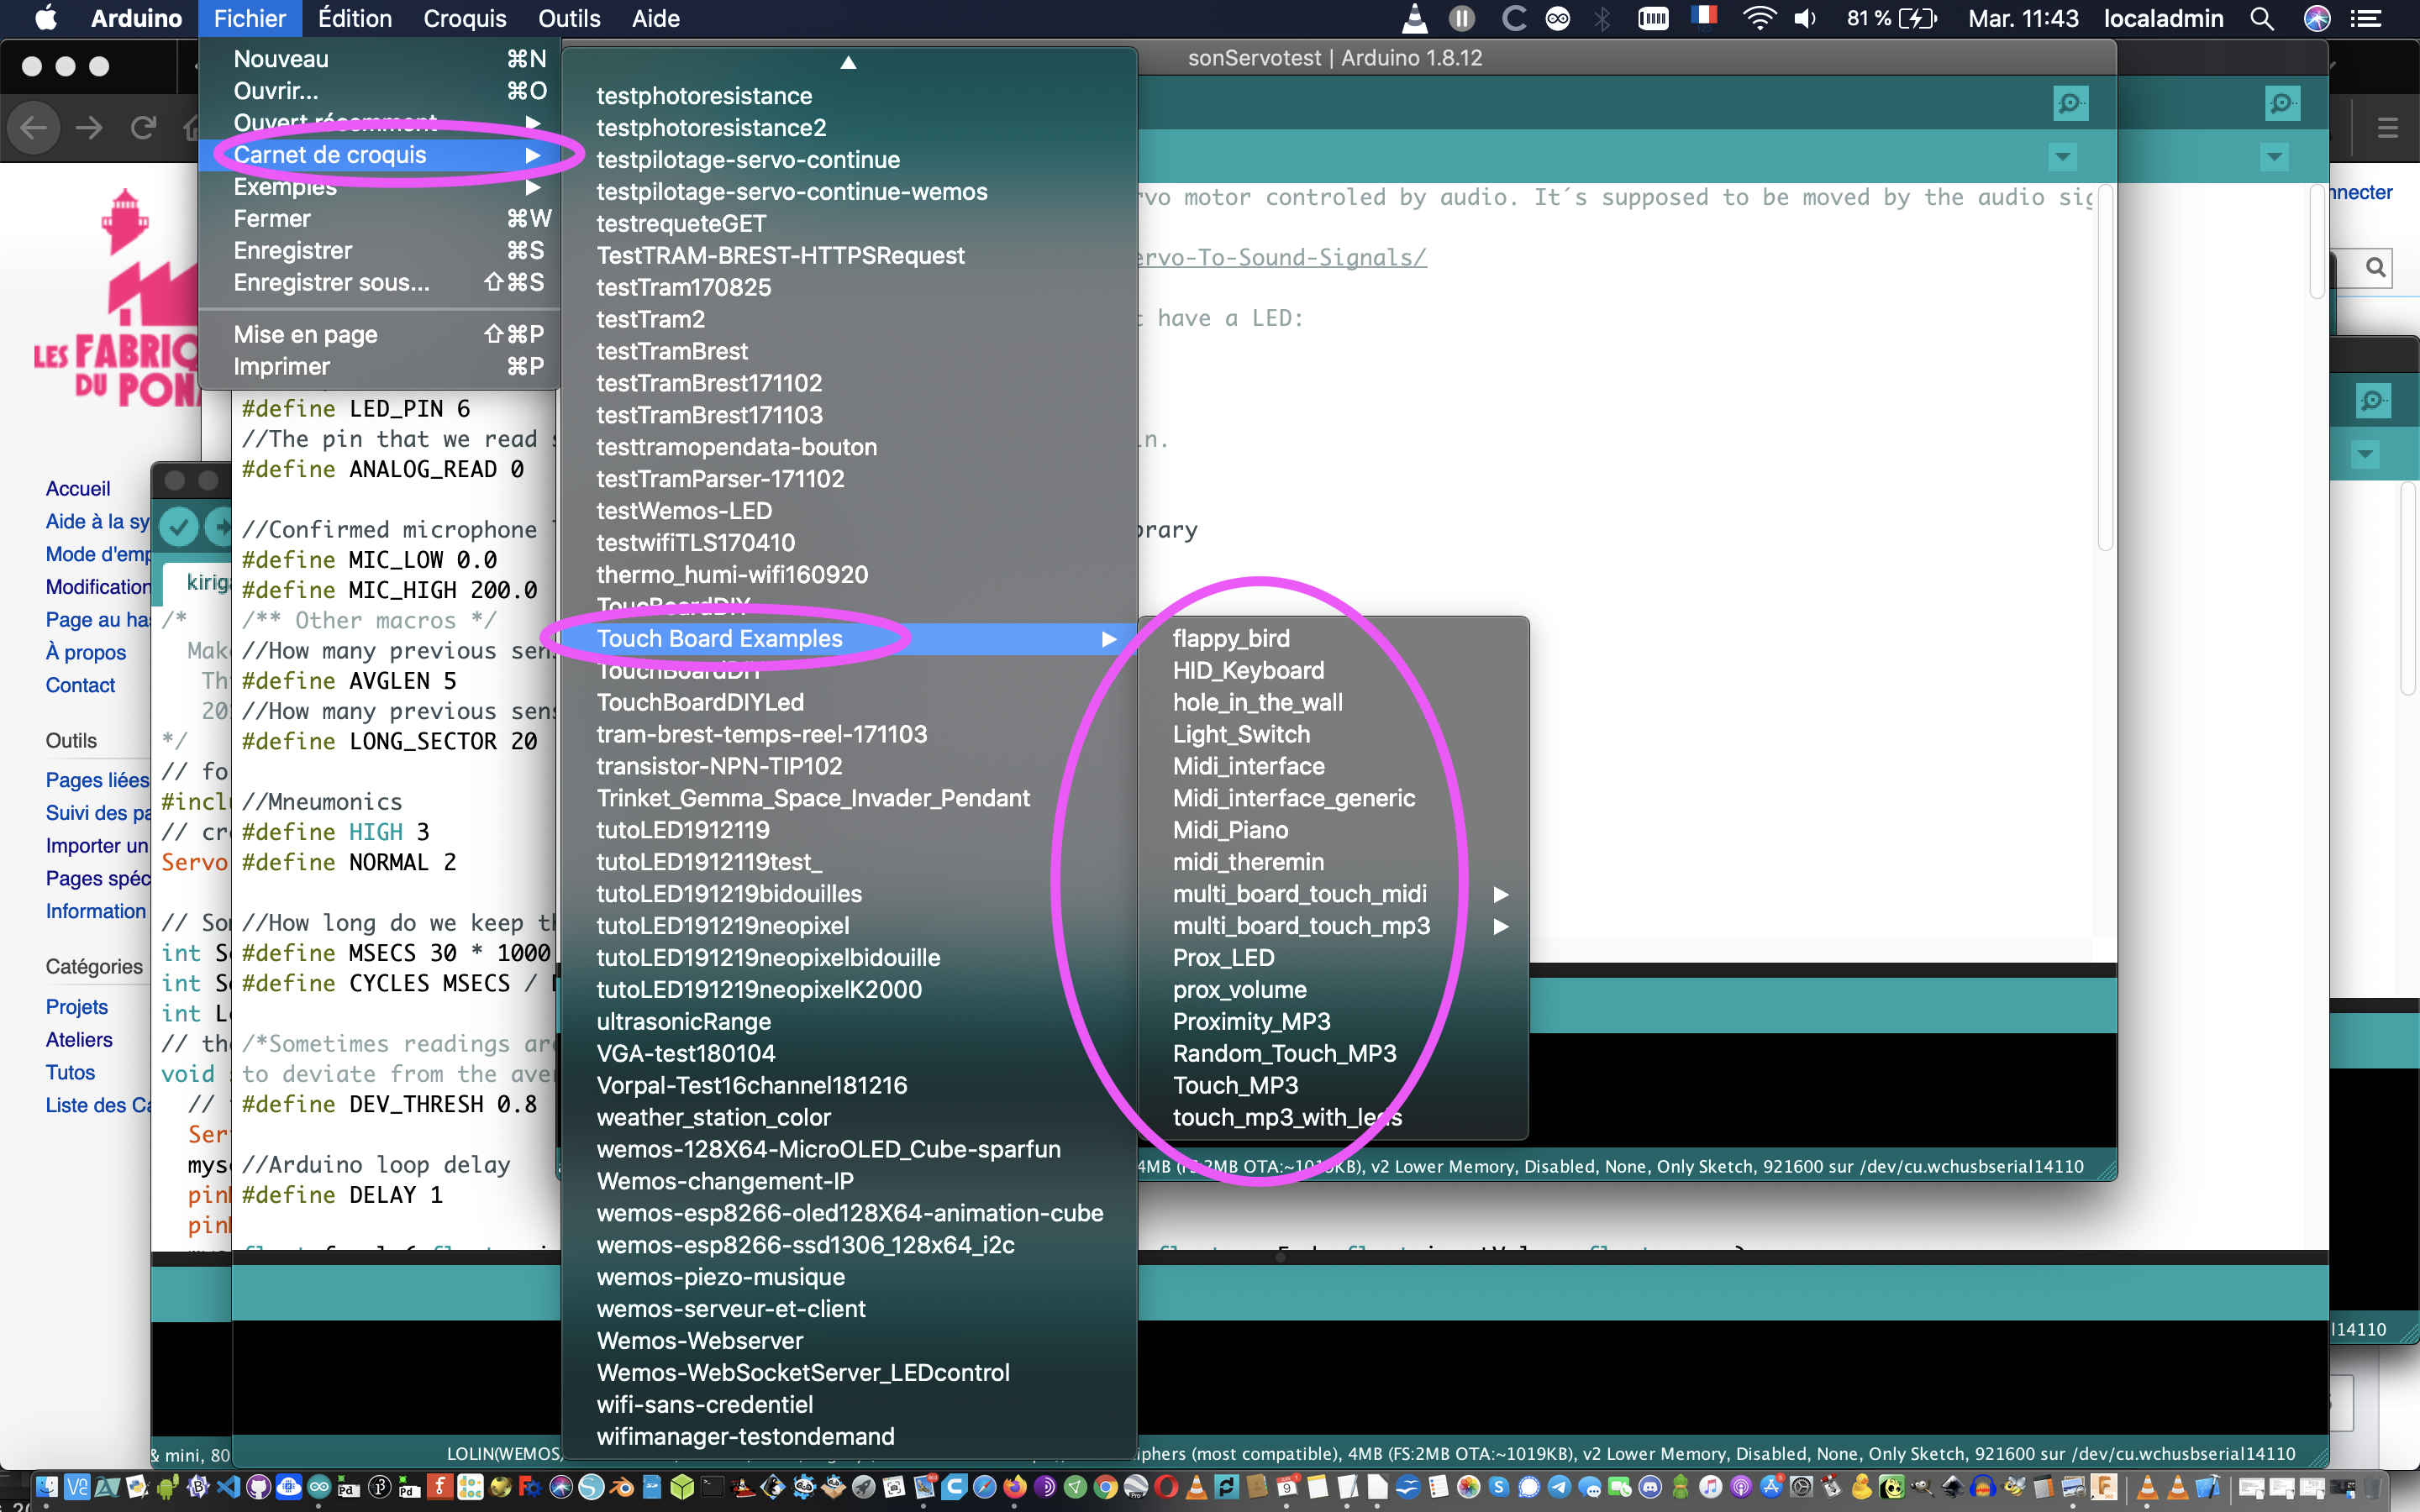Open the Siri icon in menu bar
2420x1512 pixels.
2317,18
